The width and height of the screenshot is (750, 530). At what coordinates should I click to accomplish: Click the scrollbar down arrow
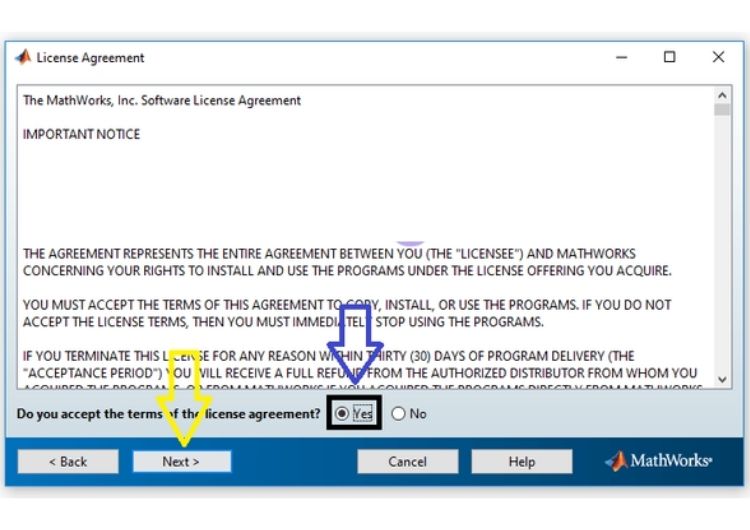point(722,380)
